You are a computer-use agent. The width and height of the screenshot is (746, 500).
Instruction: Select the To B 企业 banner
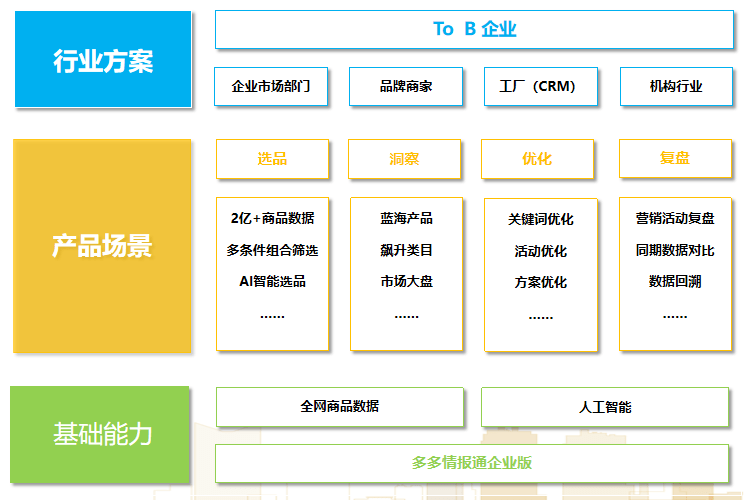click(474, 29)
